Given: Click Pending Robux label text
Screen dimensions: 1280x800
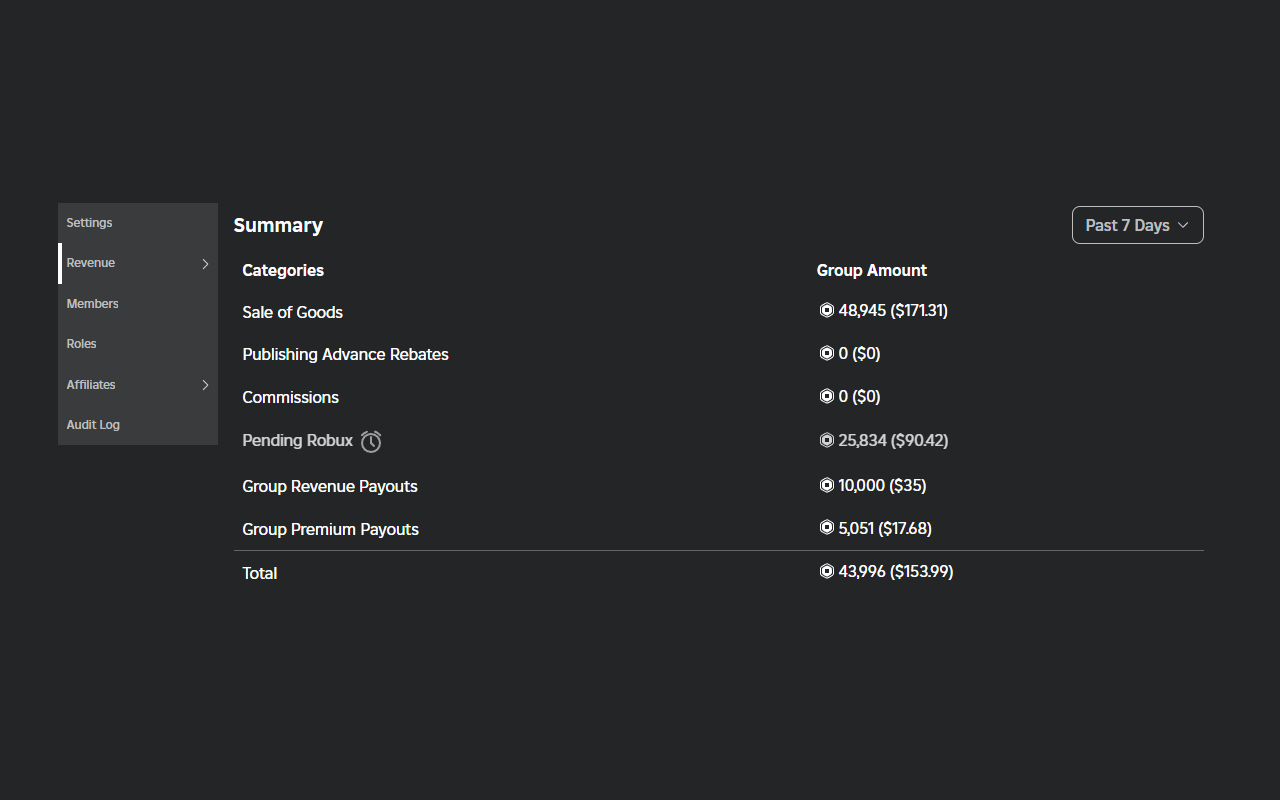Looking at the screenshot, I should (x=298, y=440).
